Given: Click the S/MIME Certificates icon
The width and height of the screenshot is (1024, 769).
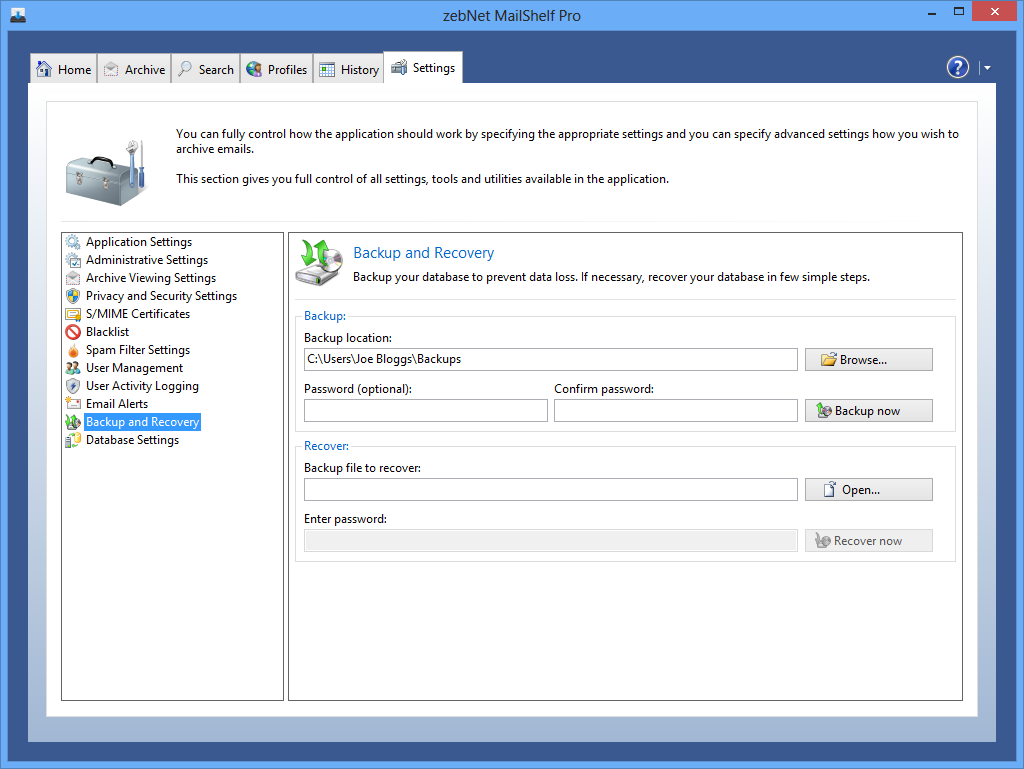Looking at the screenshot, I should click(73, 314).
